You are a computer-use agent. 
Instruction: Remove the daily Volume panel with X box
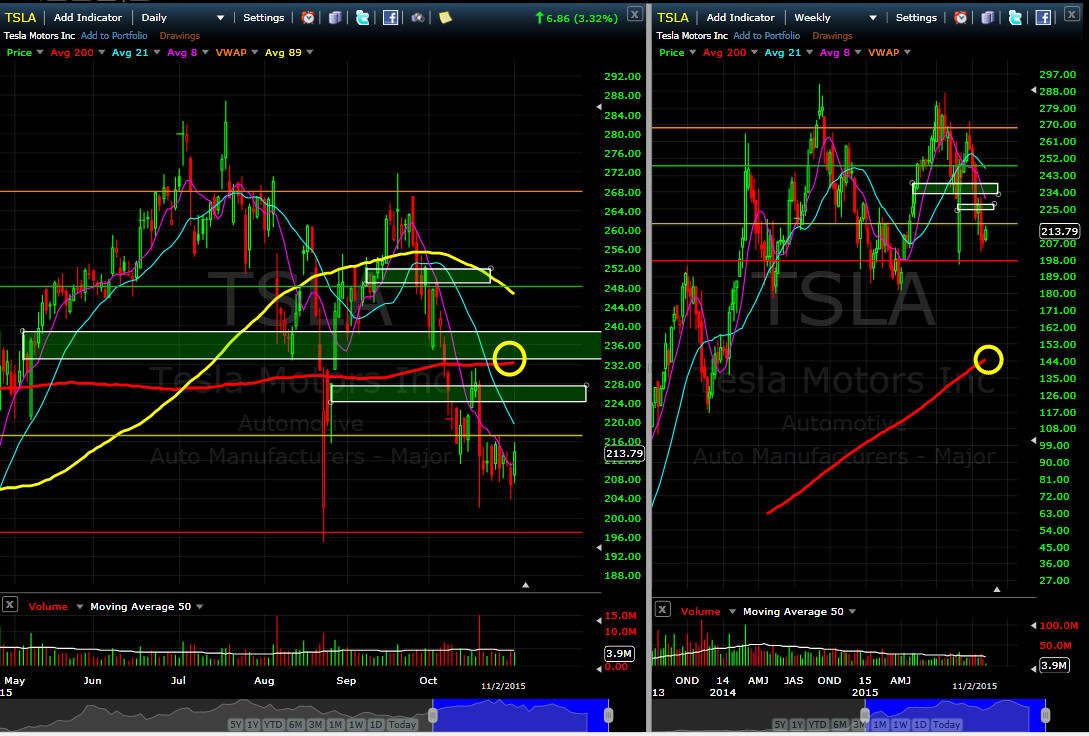10,605
